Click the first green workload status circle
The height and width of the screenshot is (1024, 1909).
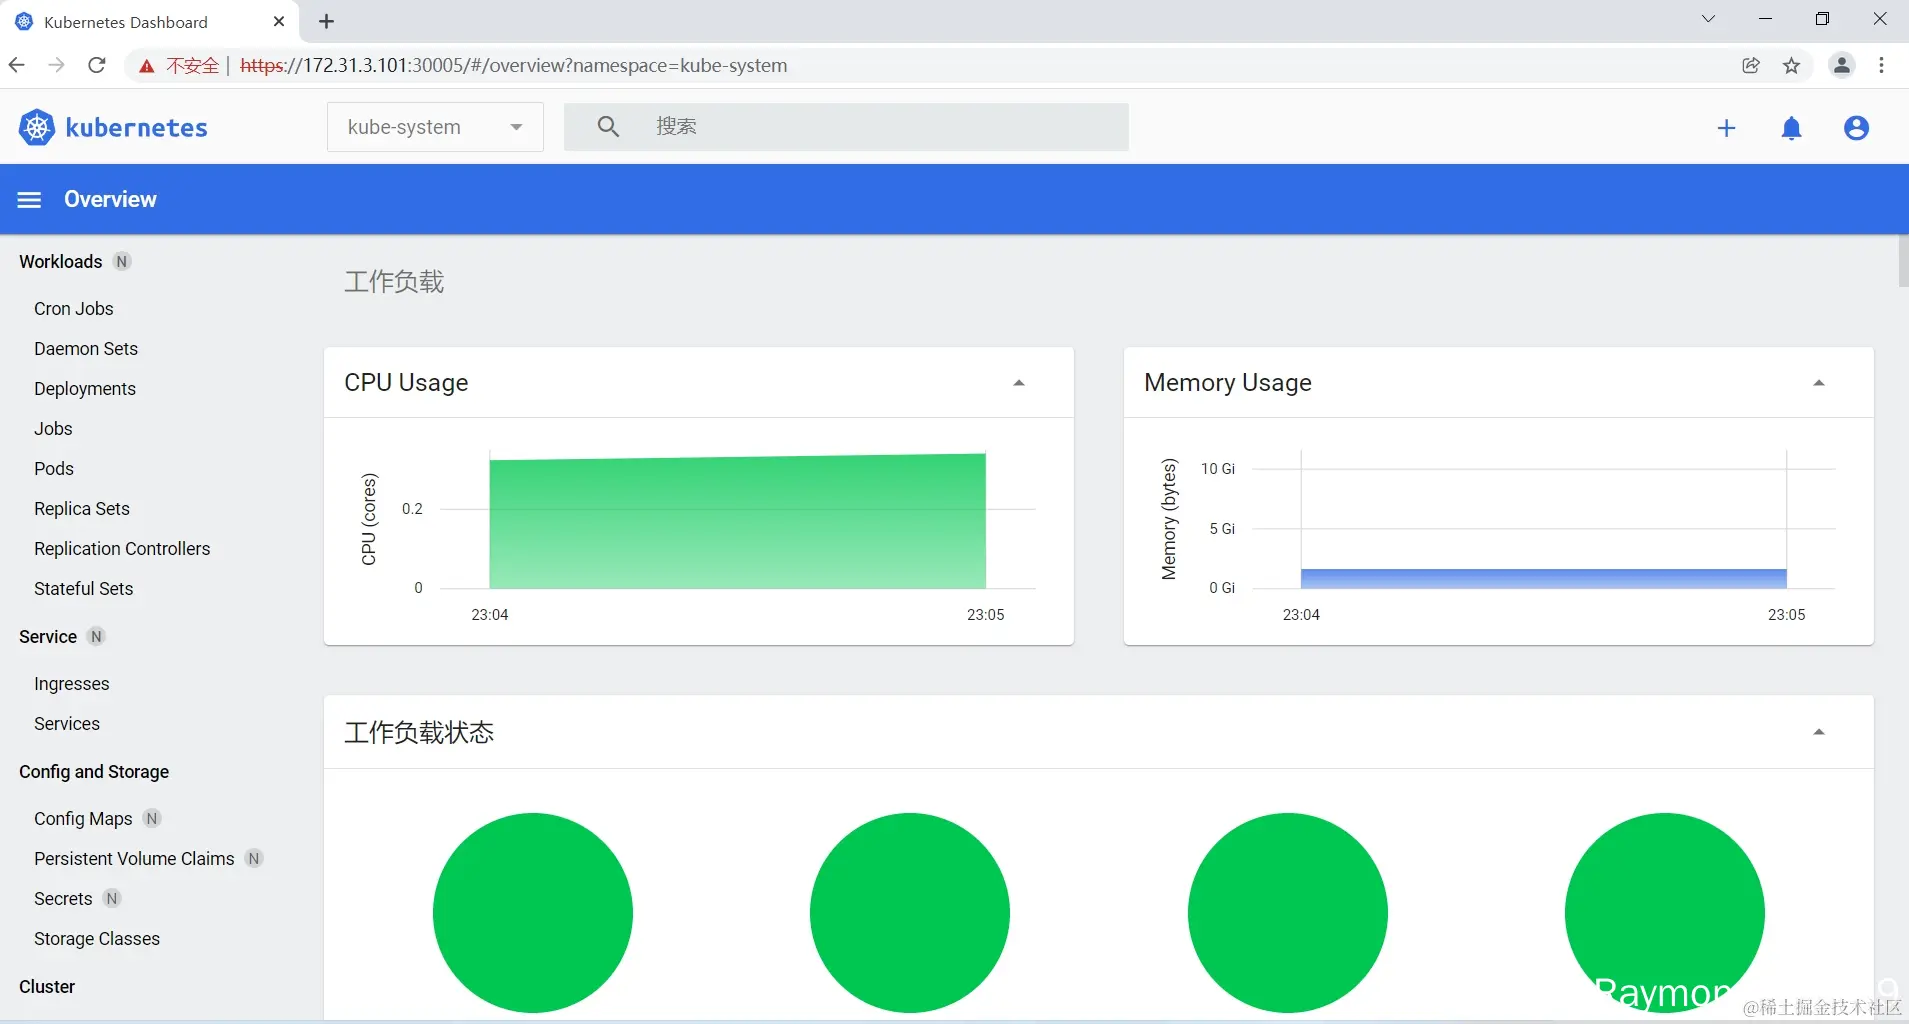[x=533, y=912]
